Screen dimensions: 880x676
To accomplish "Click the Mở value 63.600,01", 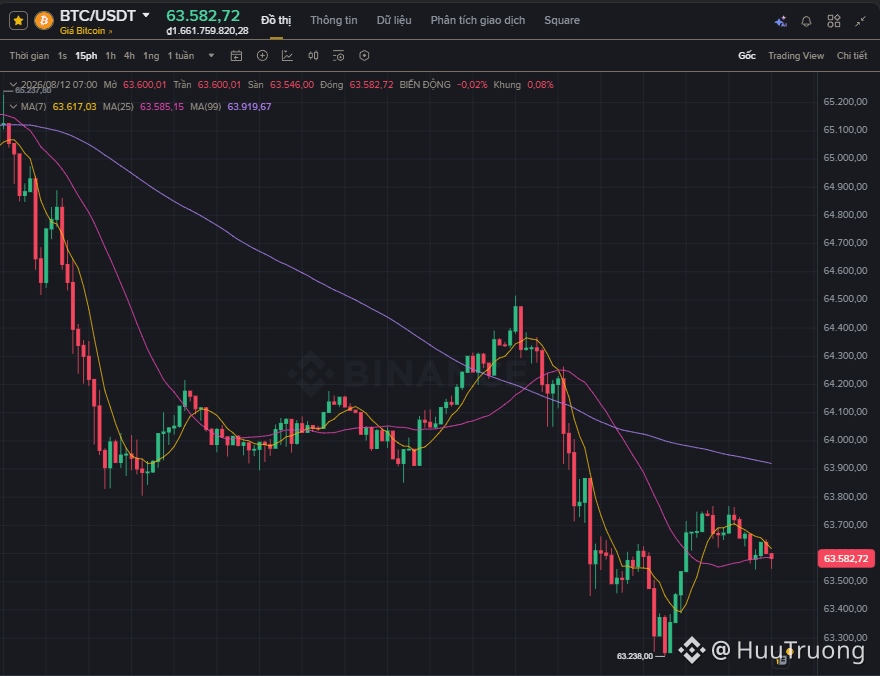I will click(145, 85).
